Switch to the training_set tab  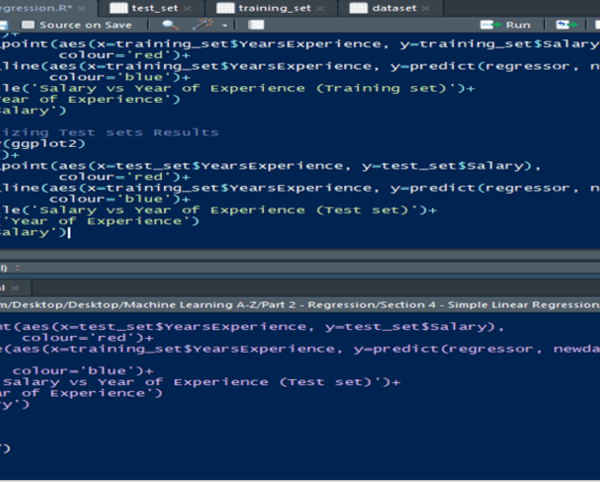pos(268,7)
